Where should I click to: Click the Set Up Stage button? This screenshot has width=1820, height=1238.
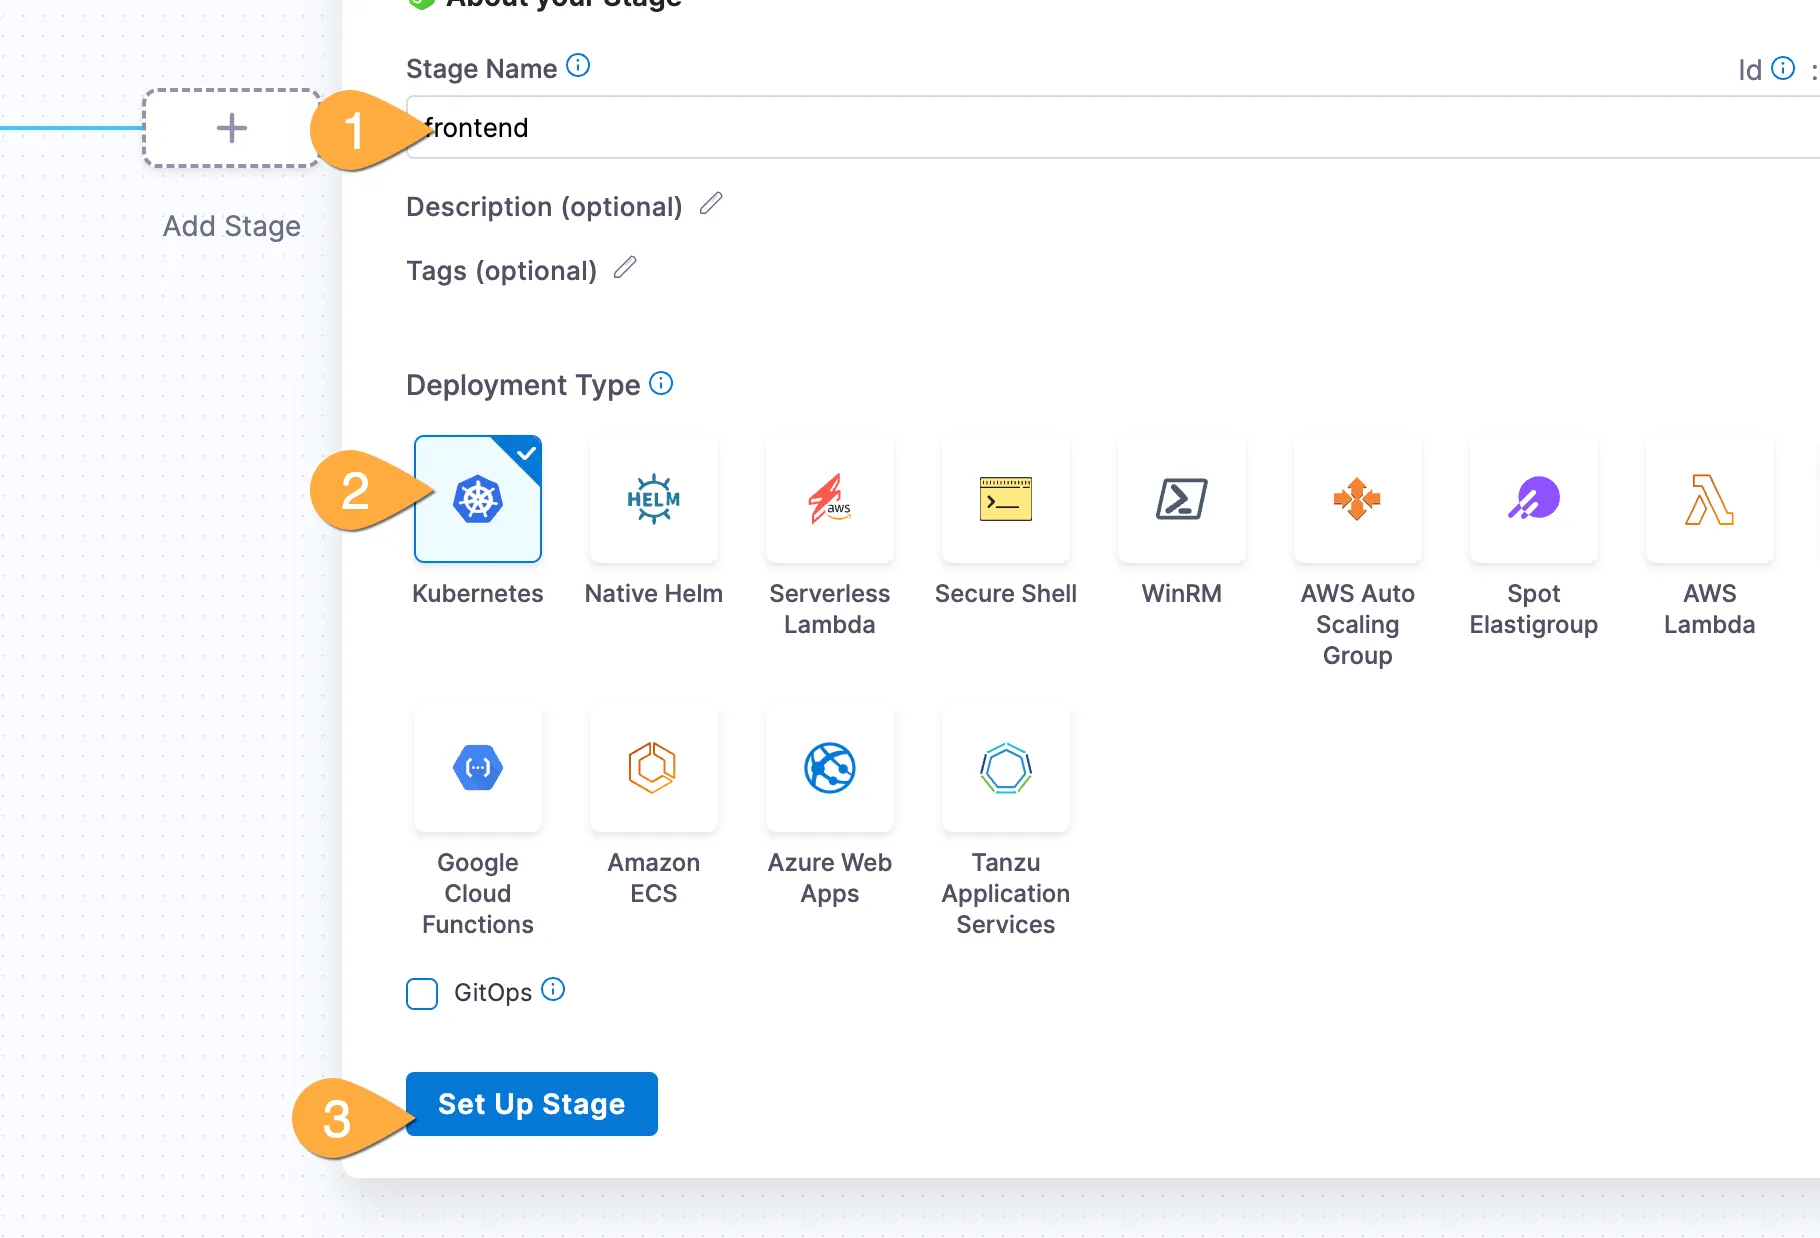[x=532, y=1104]
